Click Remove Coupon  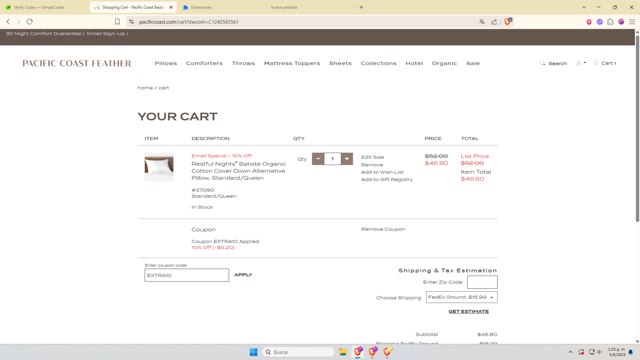(383, 229)
